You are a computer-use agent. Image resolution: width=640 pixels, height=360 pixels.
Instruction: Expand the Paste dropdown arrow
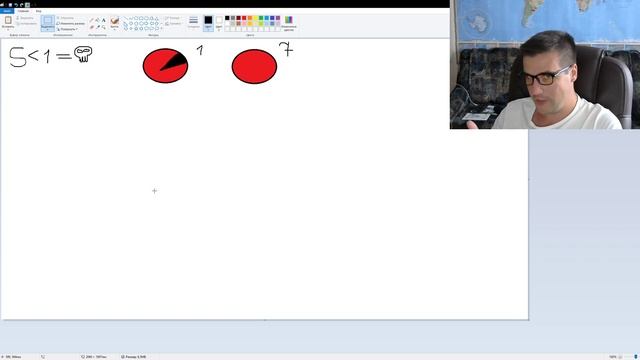(x=8, y=29)
